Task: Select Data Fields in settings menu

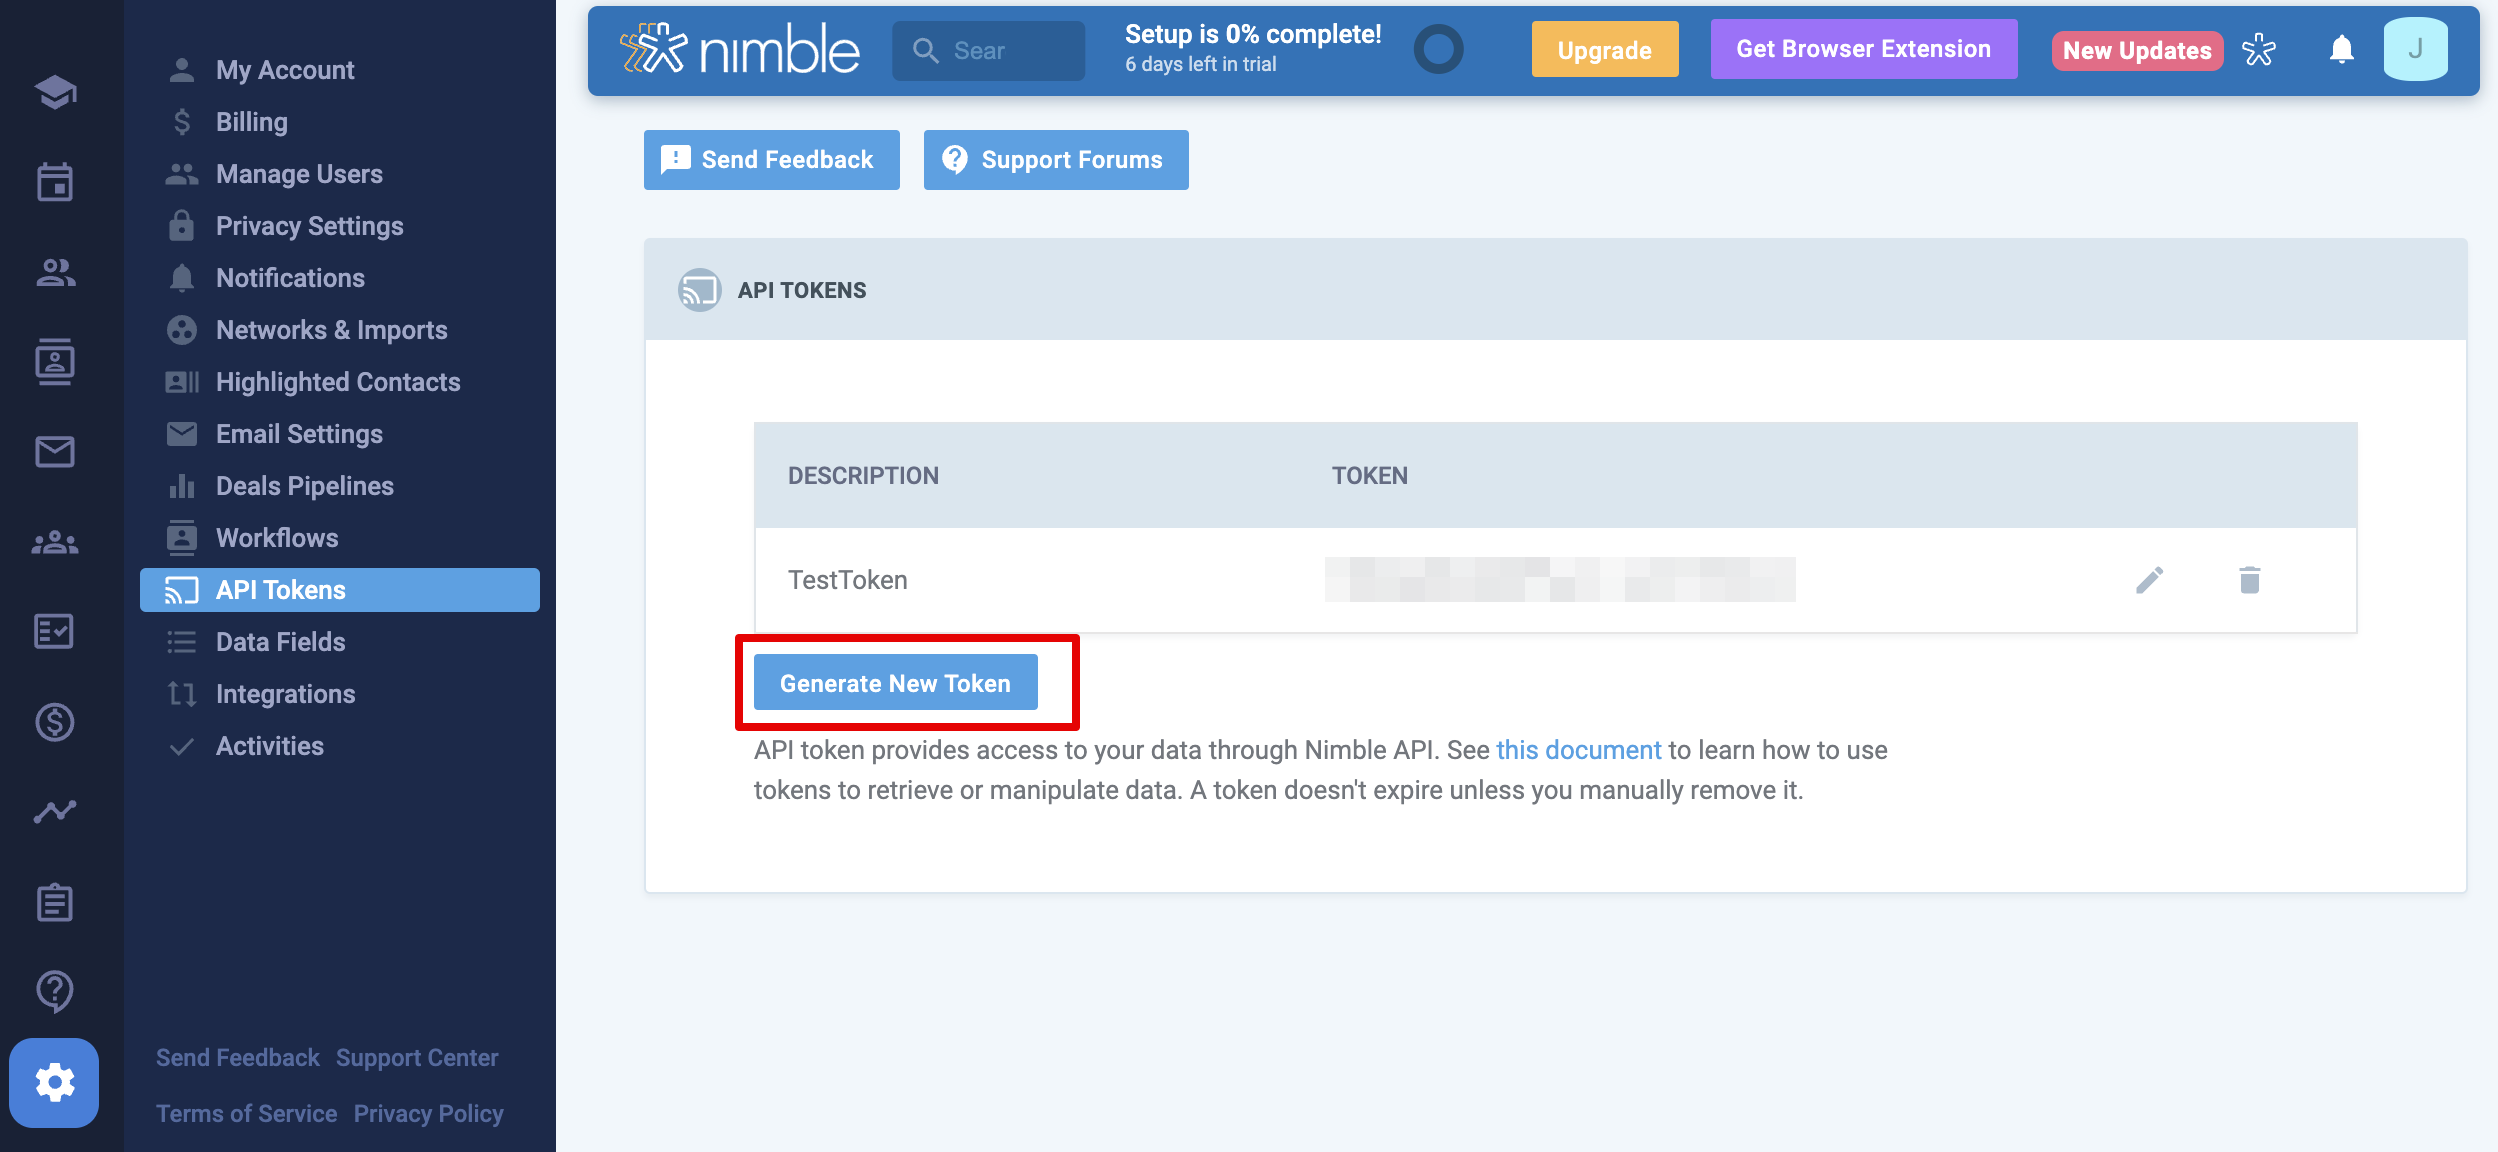Action: [x=280, y=642]
